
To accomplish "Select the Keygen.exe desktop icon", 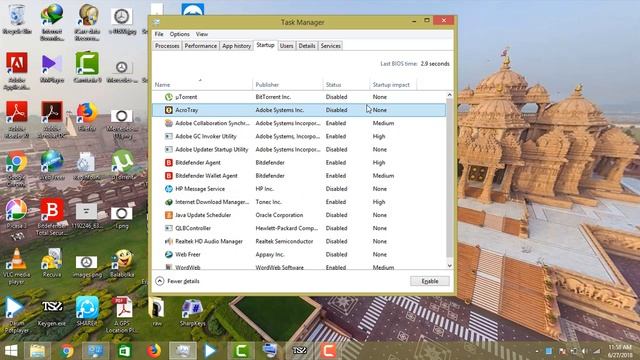I will [52, 313].
